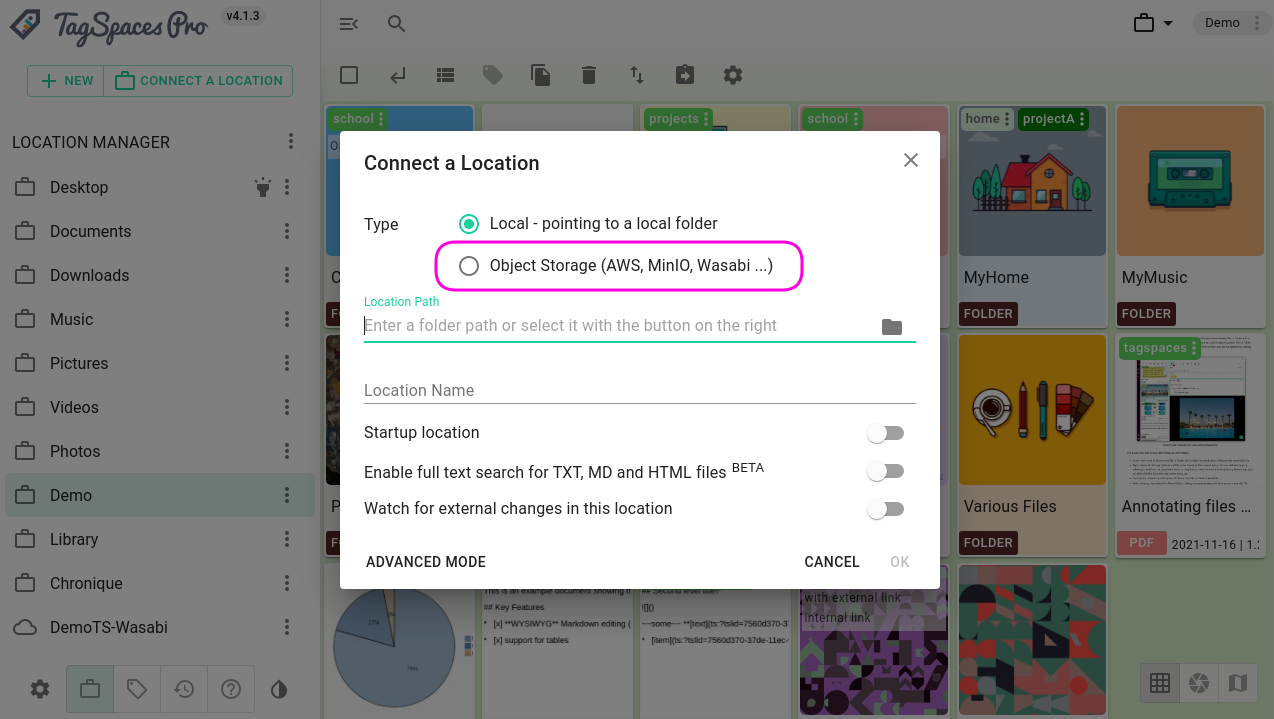
Task: Open perspective settings gear in toolbar
Action: pyautogui.click(x=733, y=75)
